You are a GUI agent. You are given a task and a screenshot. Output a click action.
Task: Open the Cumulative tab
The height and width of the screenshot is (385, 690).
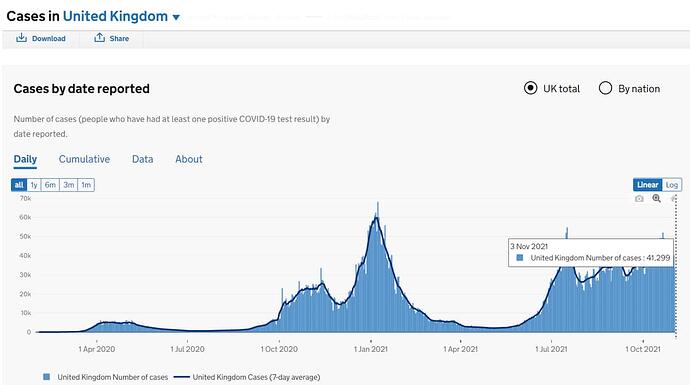(84, 159)
